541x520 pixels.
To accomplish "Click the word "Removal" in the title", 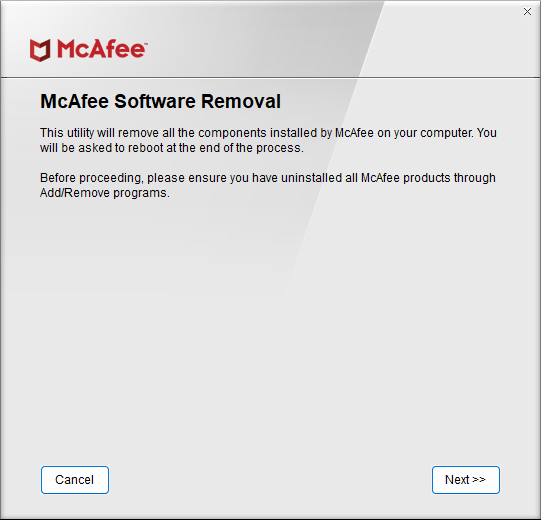I will tap(241, 101).
